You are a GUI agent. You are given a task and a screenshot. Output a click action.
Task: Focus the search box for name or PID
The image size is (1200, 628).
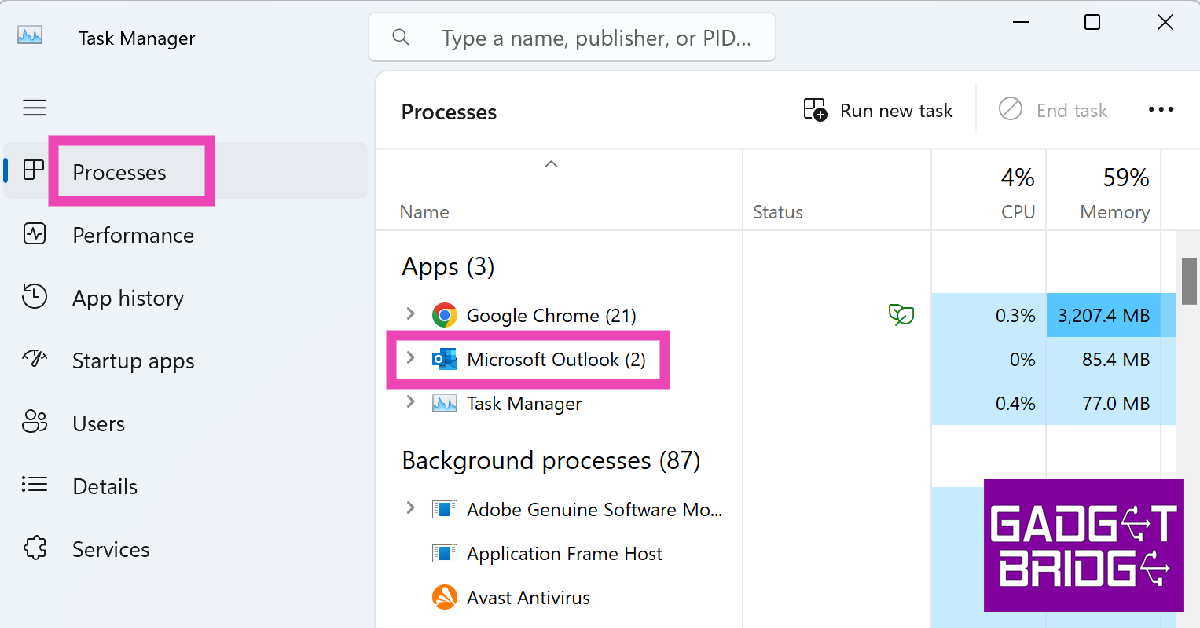point(595,39)
